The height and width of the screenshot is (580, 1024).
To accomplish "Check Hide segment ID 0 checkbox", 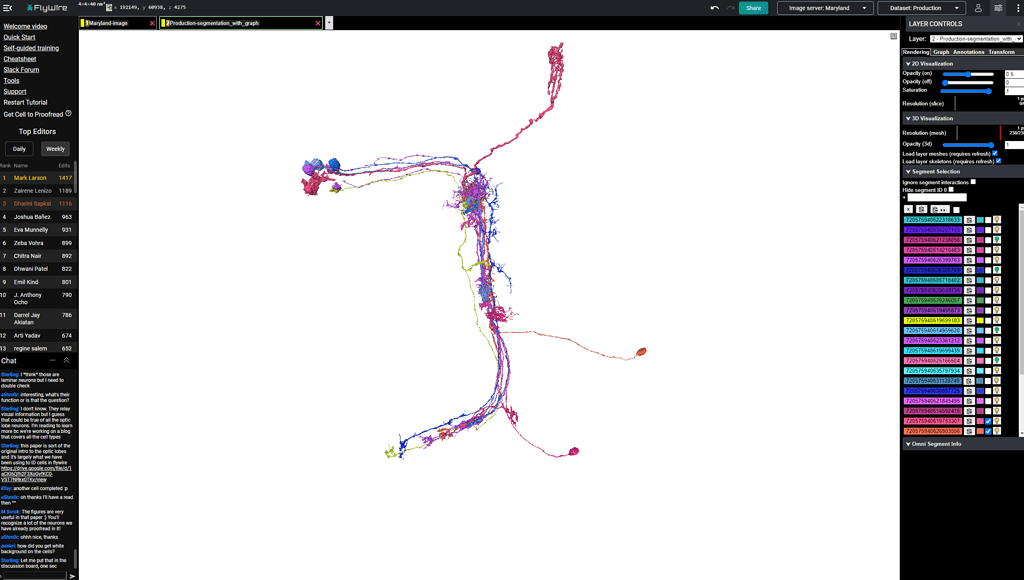I will click(x=951, y=189).
